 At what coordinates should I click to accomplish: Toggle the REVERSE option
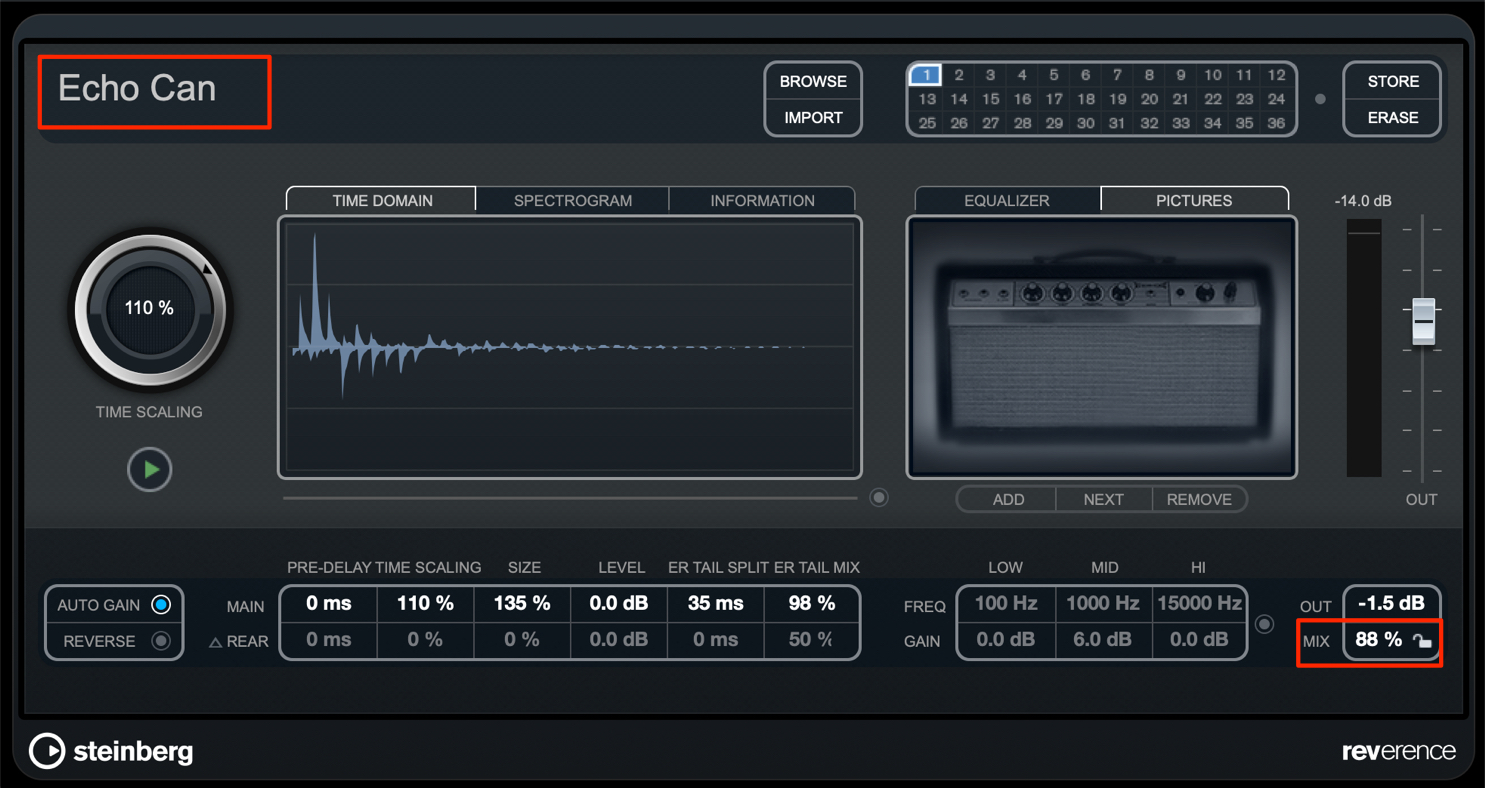(160, 641)
